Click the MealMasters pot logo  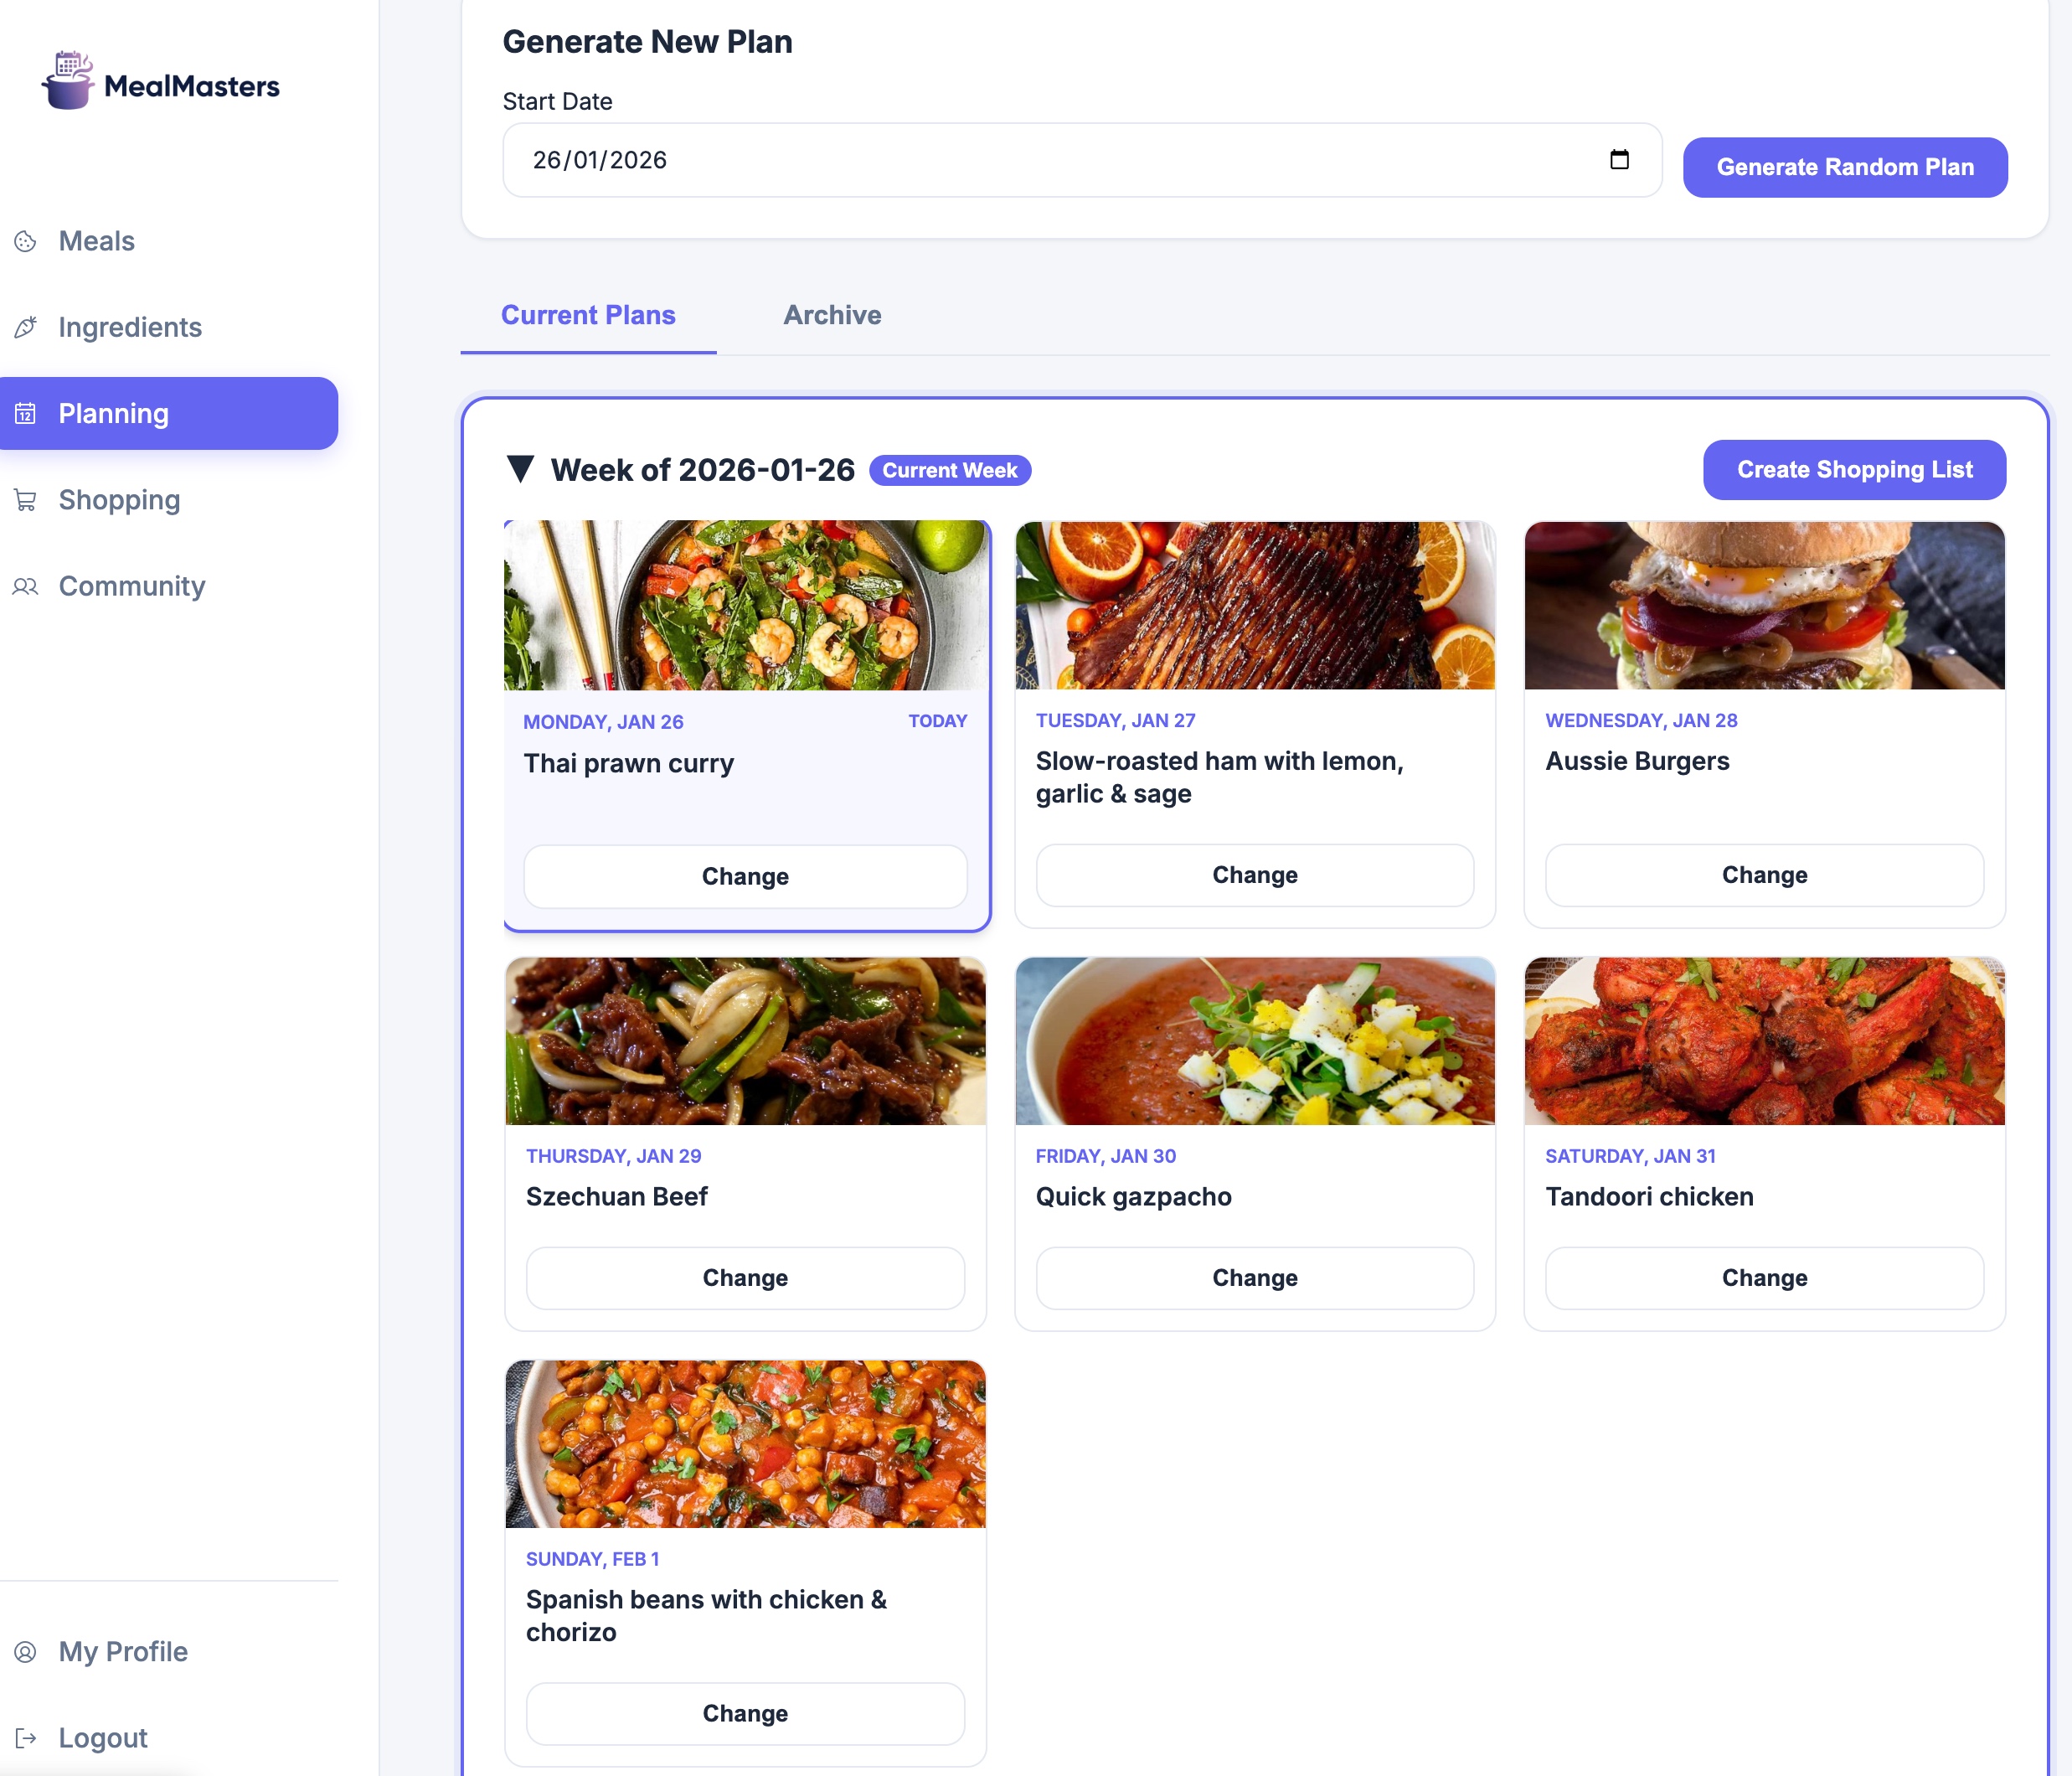point(66,83)
